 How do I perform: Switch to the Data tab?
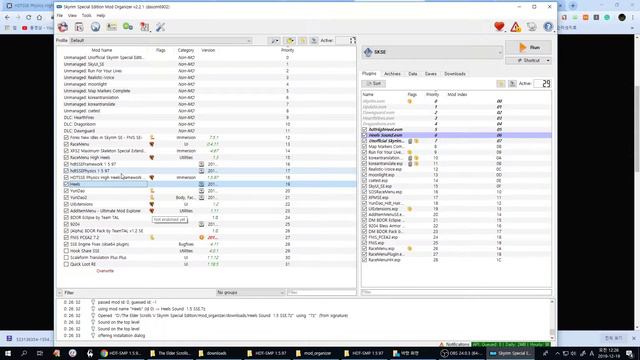[x=413, y=74]
